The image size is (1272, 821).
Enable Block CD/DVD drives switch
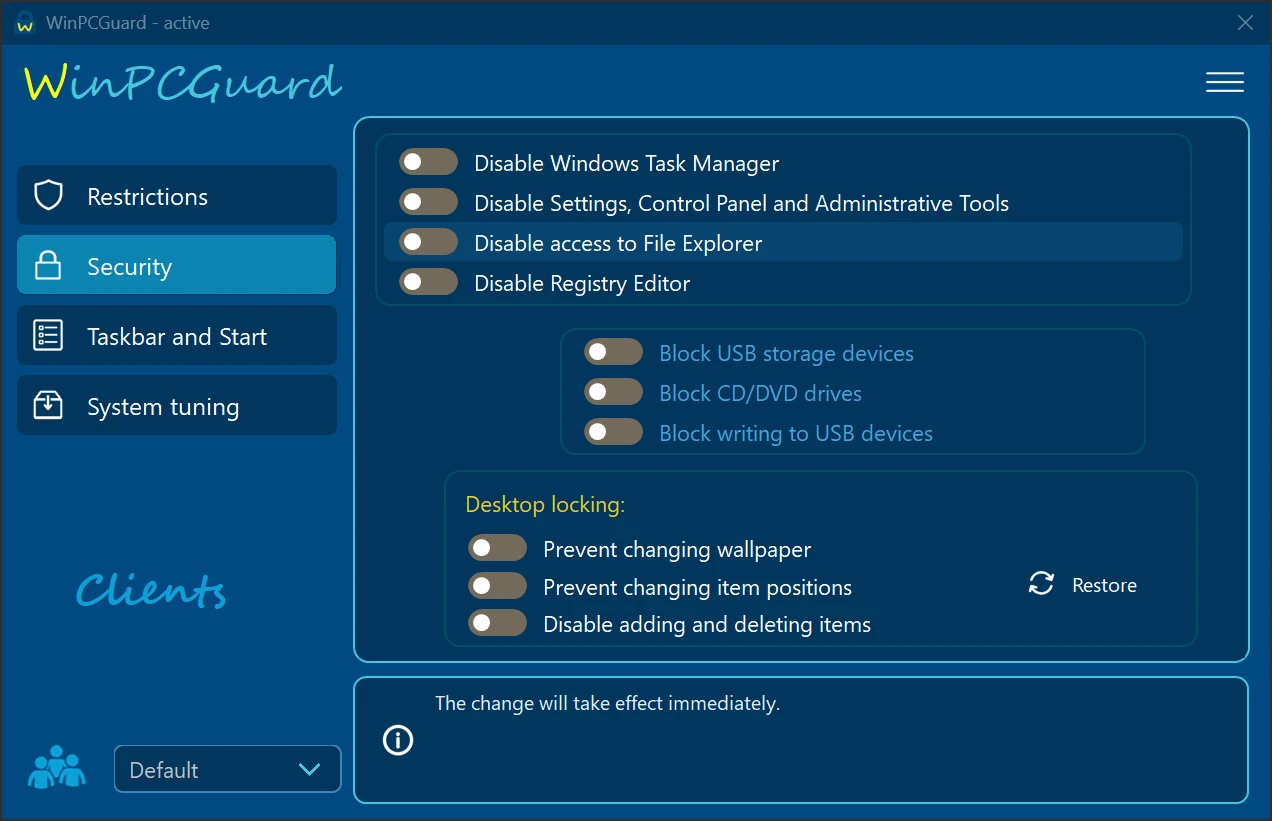tap(613, 392)
